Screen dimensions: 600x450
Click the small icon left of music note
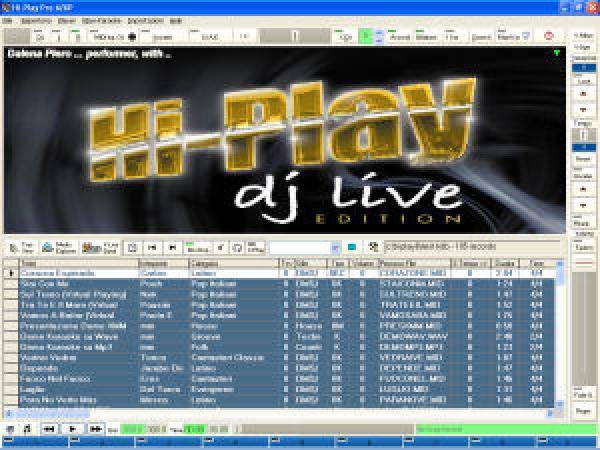pyautogui.click(x=10, y=429)
